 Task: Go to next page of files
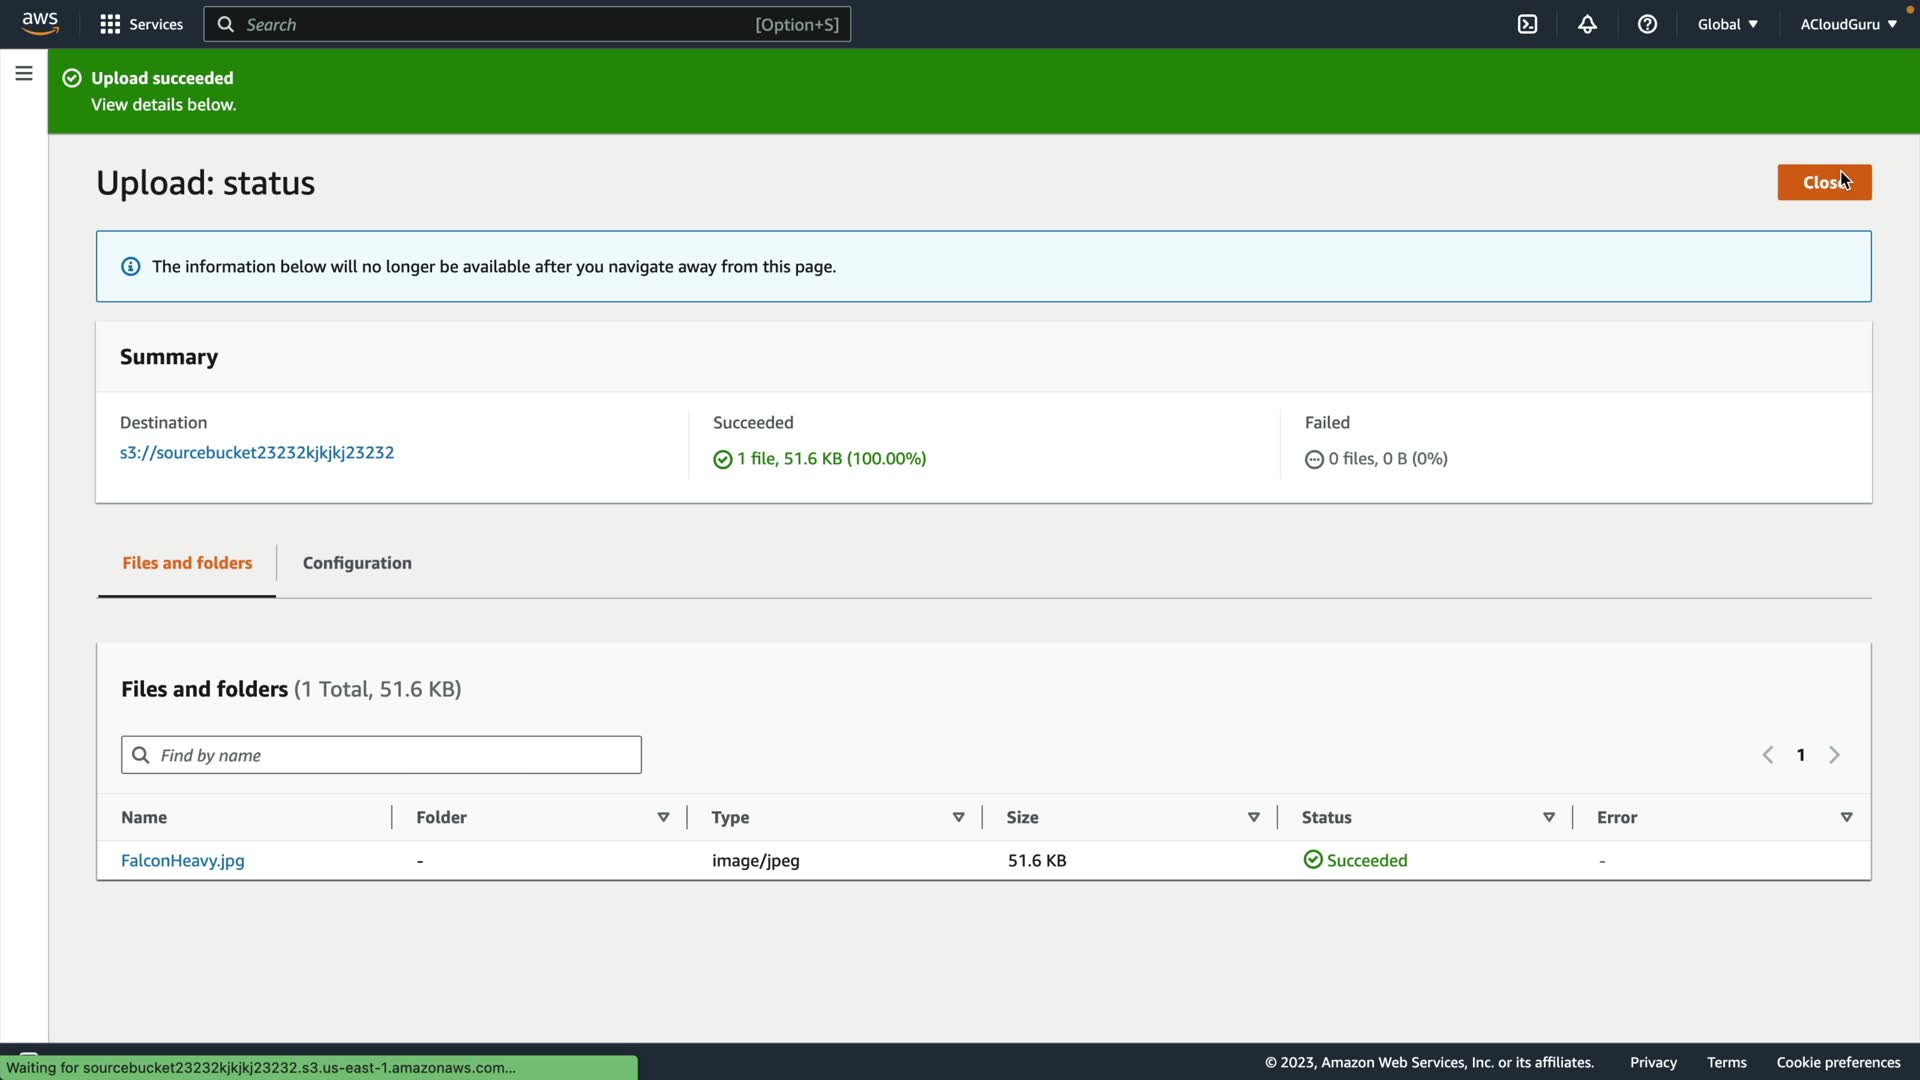pos(1834,755)
